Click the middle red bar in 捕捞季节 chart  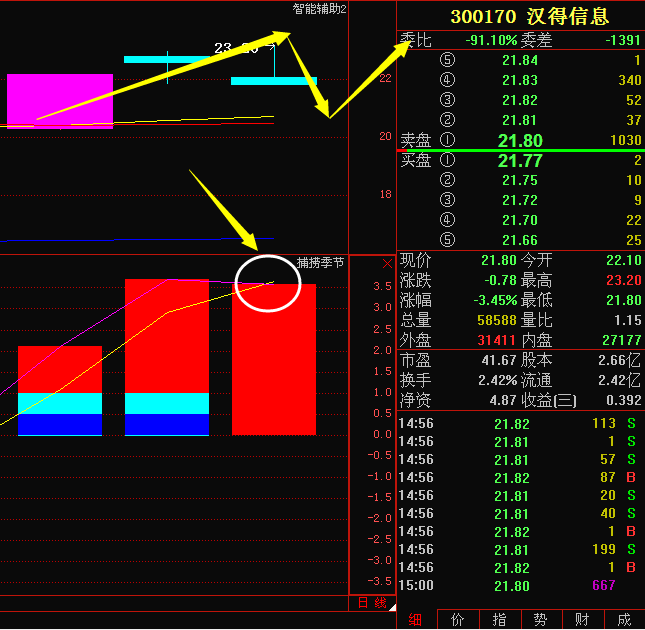(x=167, y=336)
